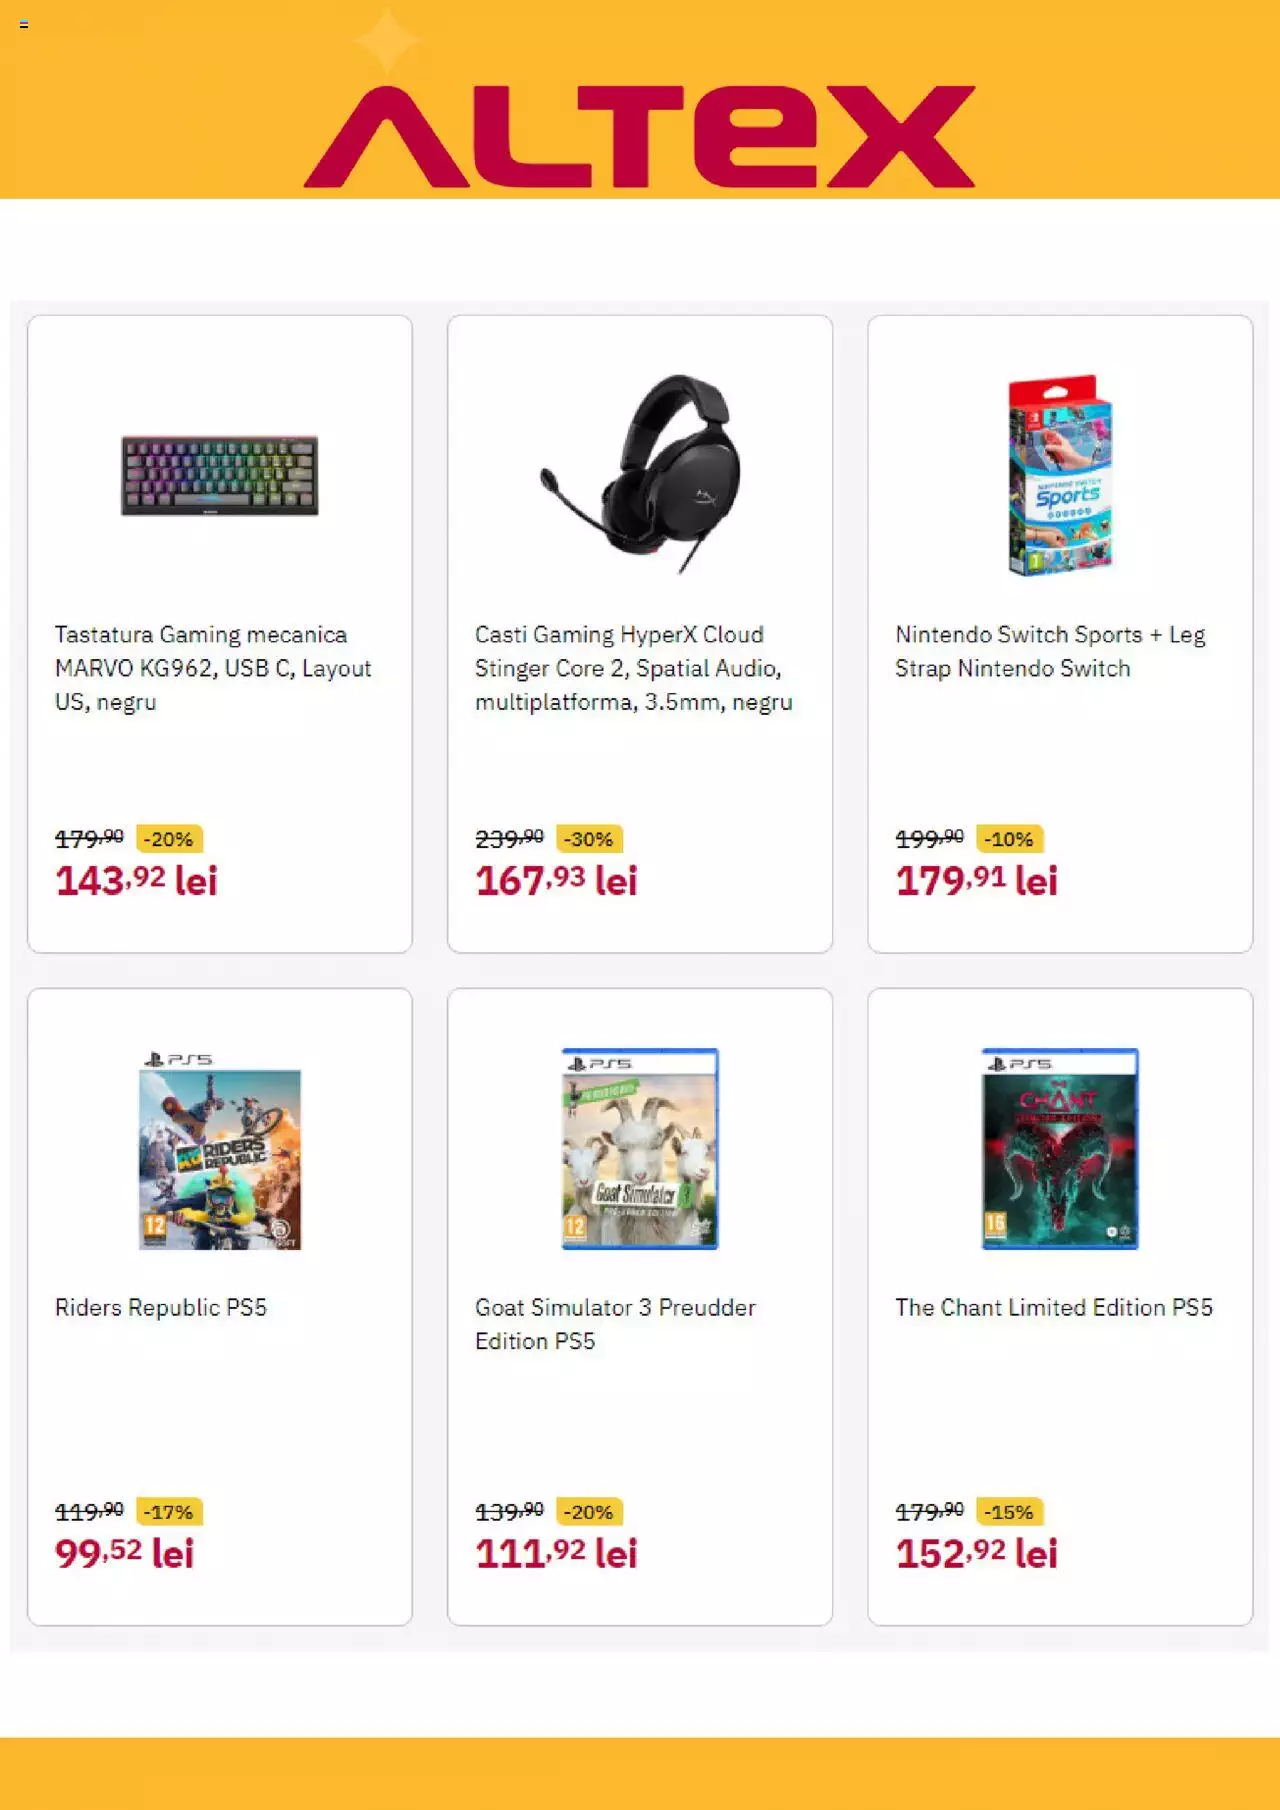Open The Chant Limited Edition PS5 title
The height and width of the screenshot is (1810, 1280).
(1054, 1307)
